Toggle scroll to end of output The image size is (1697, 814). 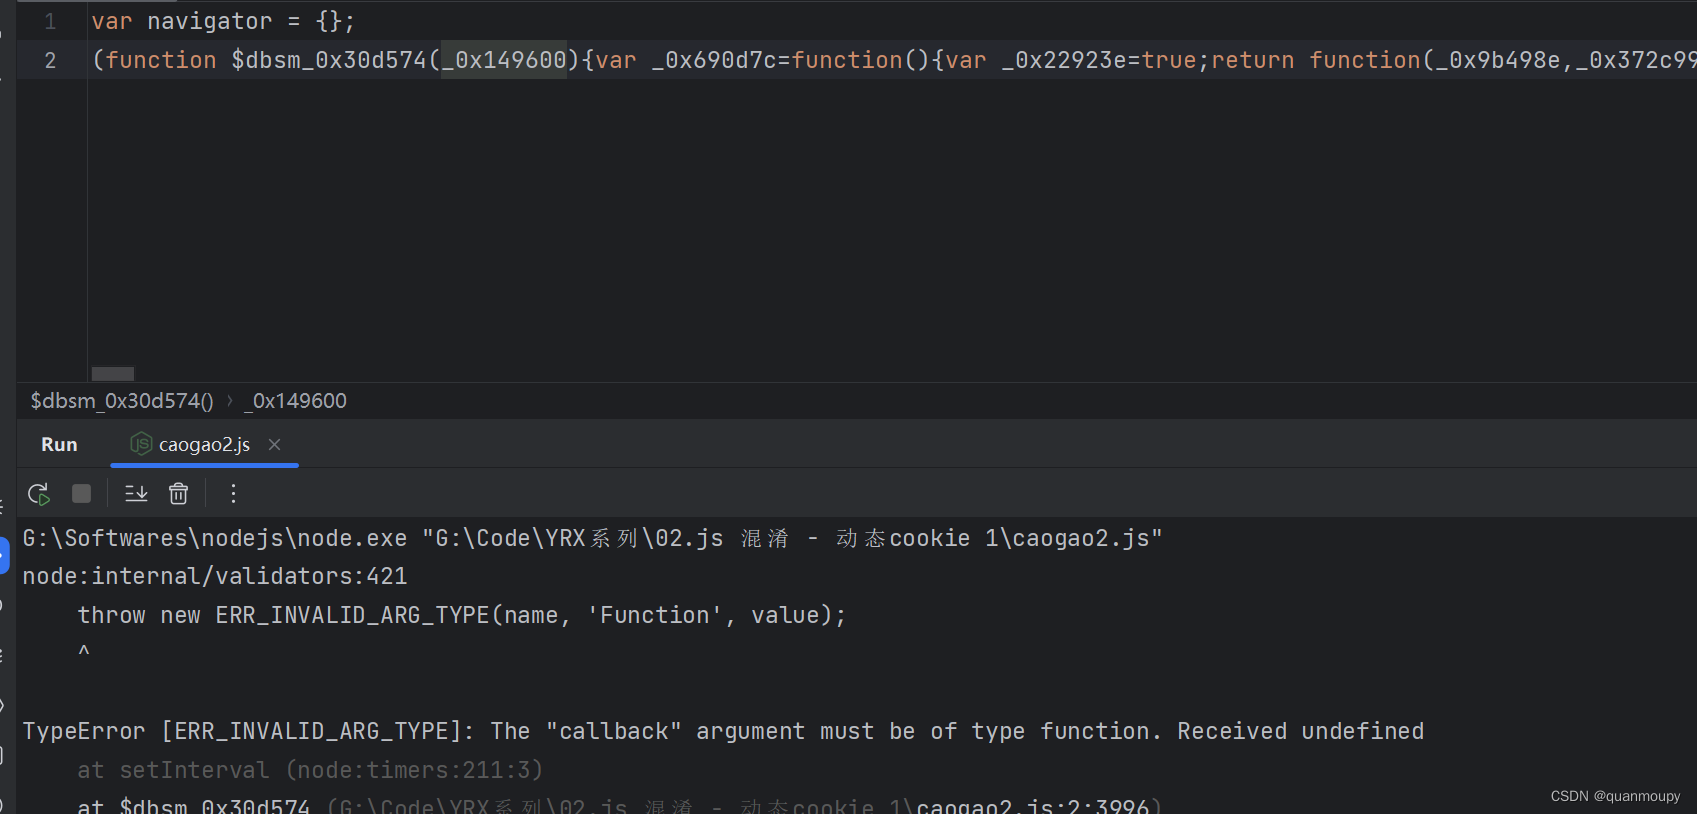tap(136, 494)
